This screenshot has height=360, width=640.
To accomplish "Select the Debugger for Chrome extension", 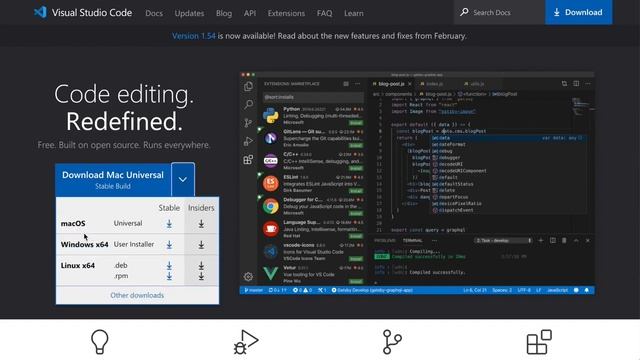I will pos(313,206).
